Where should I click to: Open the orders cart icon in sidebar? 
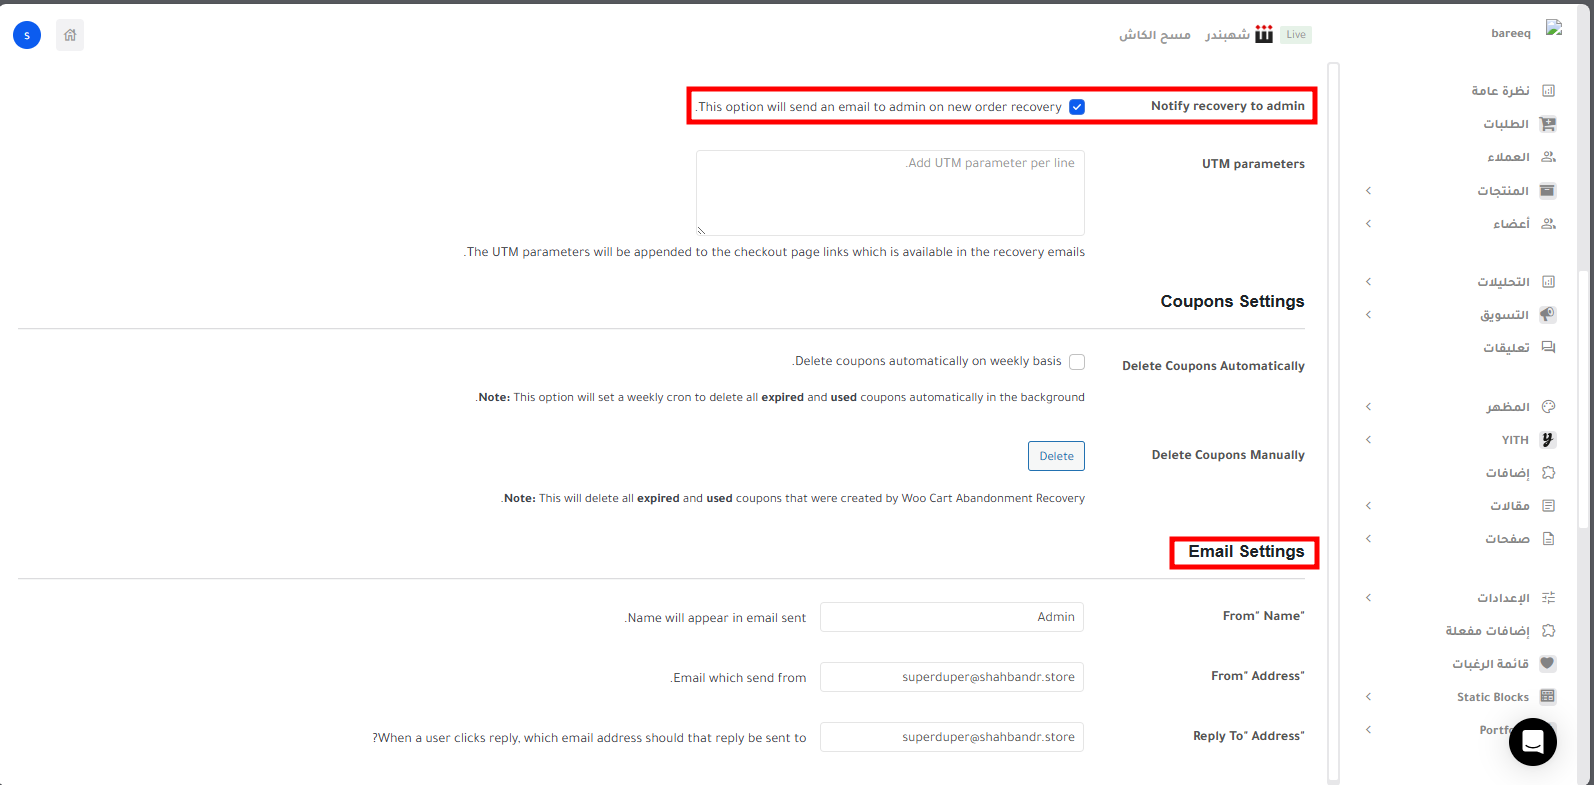click(1548, 124)
